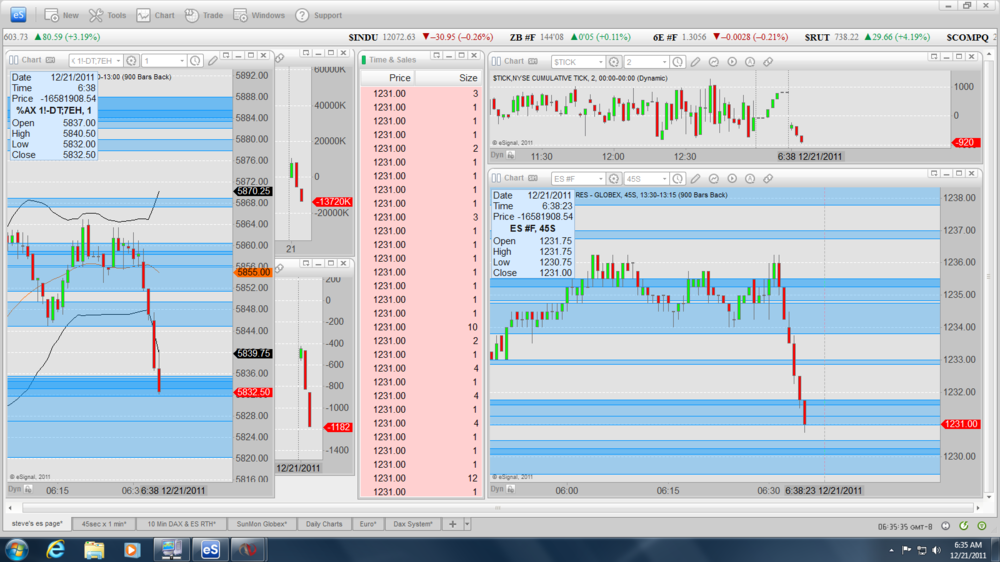
Task: Click play/replay icon in $TICK chart toolbar
Action: click(x=732, y=62)
